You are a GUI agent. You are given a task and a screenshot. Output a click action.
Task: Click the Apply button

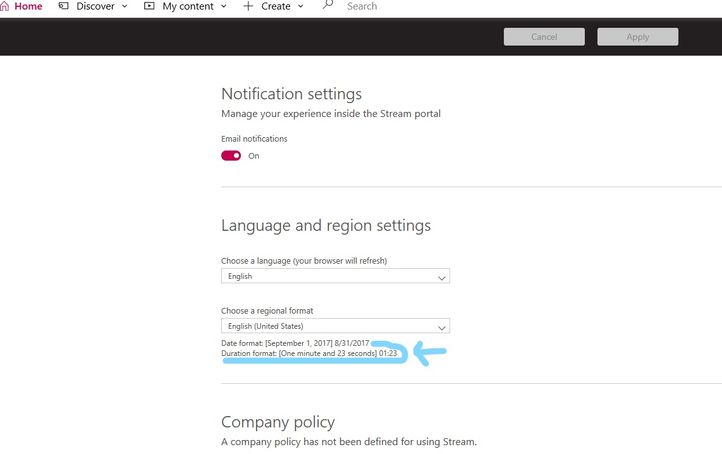coord(638,37)
